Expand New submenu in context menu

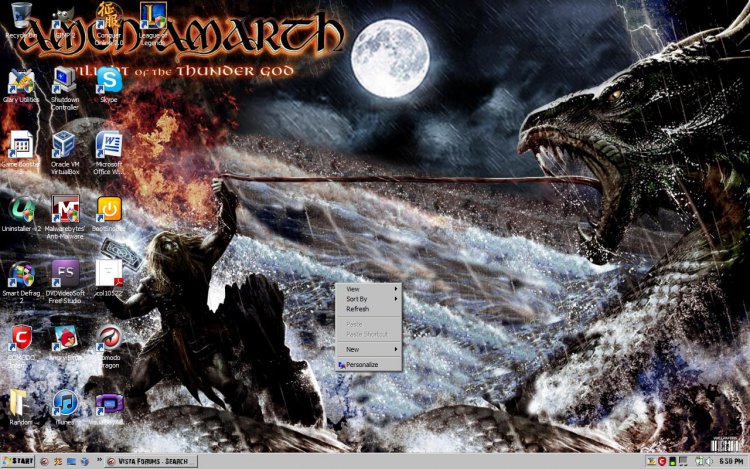[x=368, y=349]
